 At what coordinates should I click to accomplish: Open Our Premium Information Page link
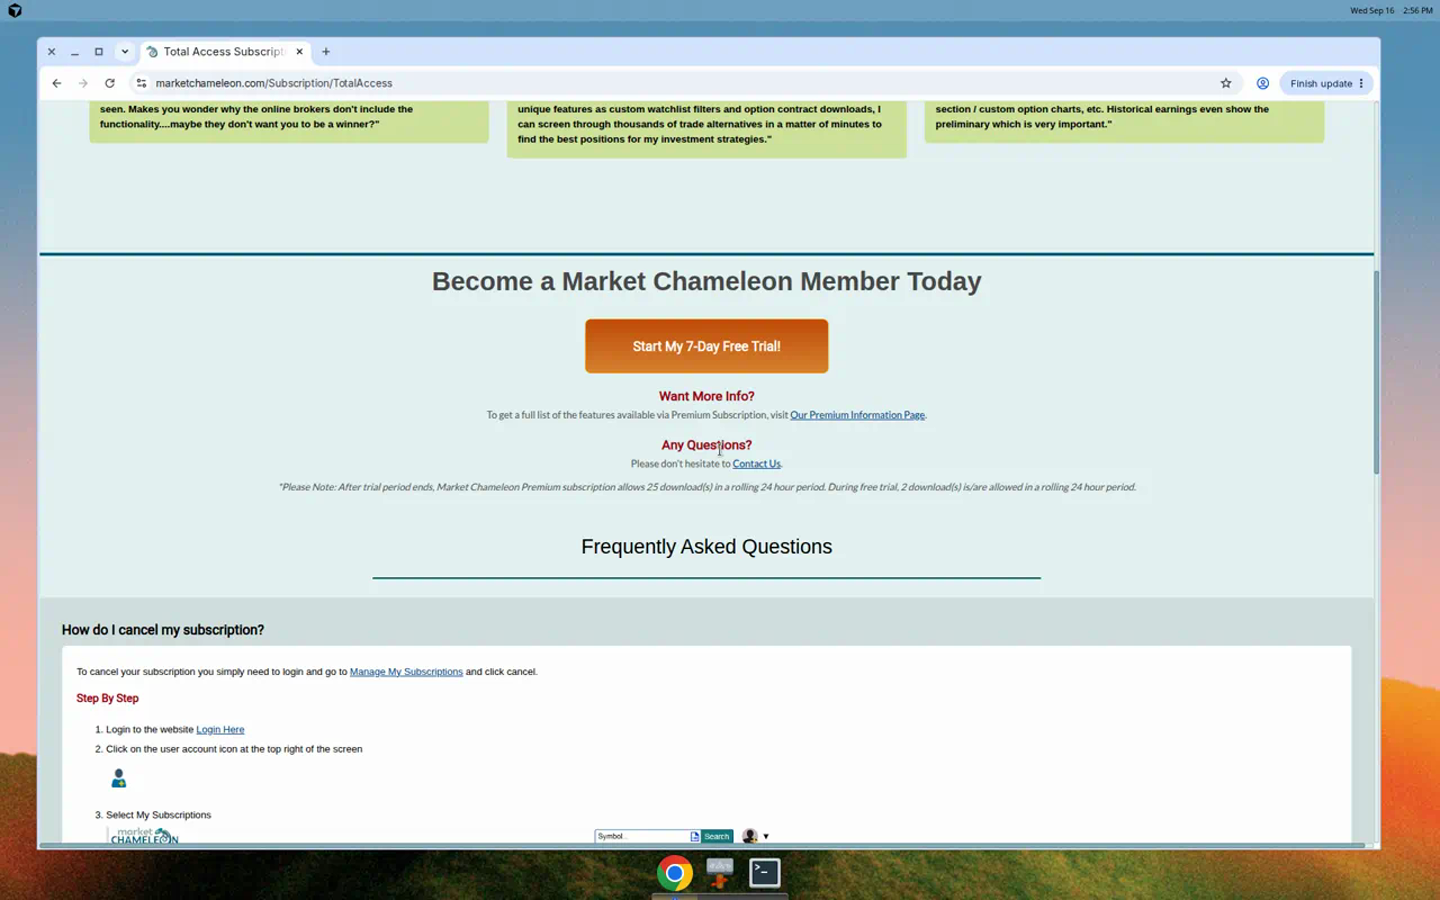pyautogui.click(x=857, y=415)
